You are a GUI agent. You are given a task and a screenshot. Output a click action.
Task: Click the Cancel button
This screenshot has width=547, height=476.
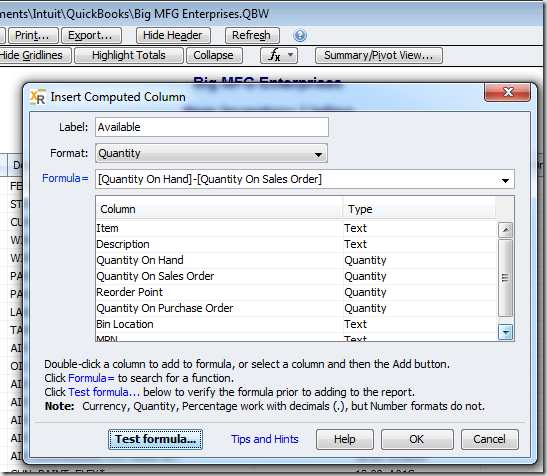click(x=490, y=439)
